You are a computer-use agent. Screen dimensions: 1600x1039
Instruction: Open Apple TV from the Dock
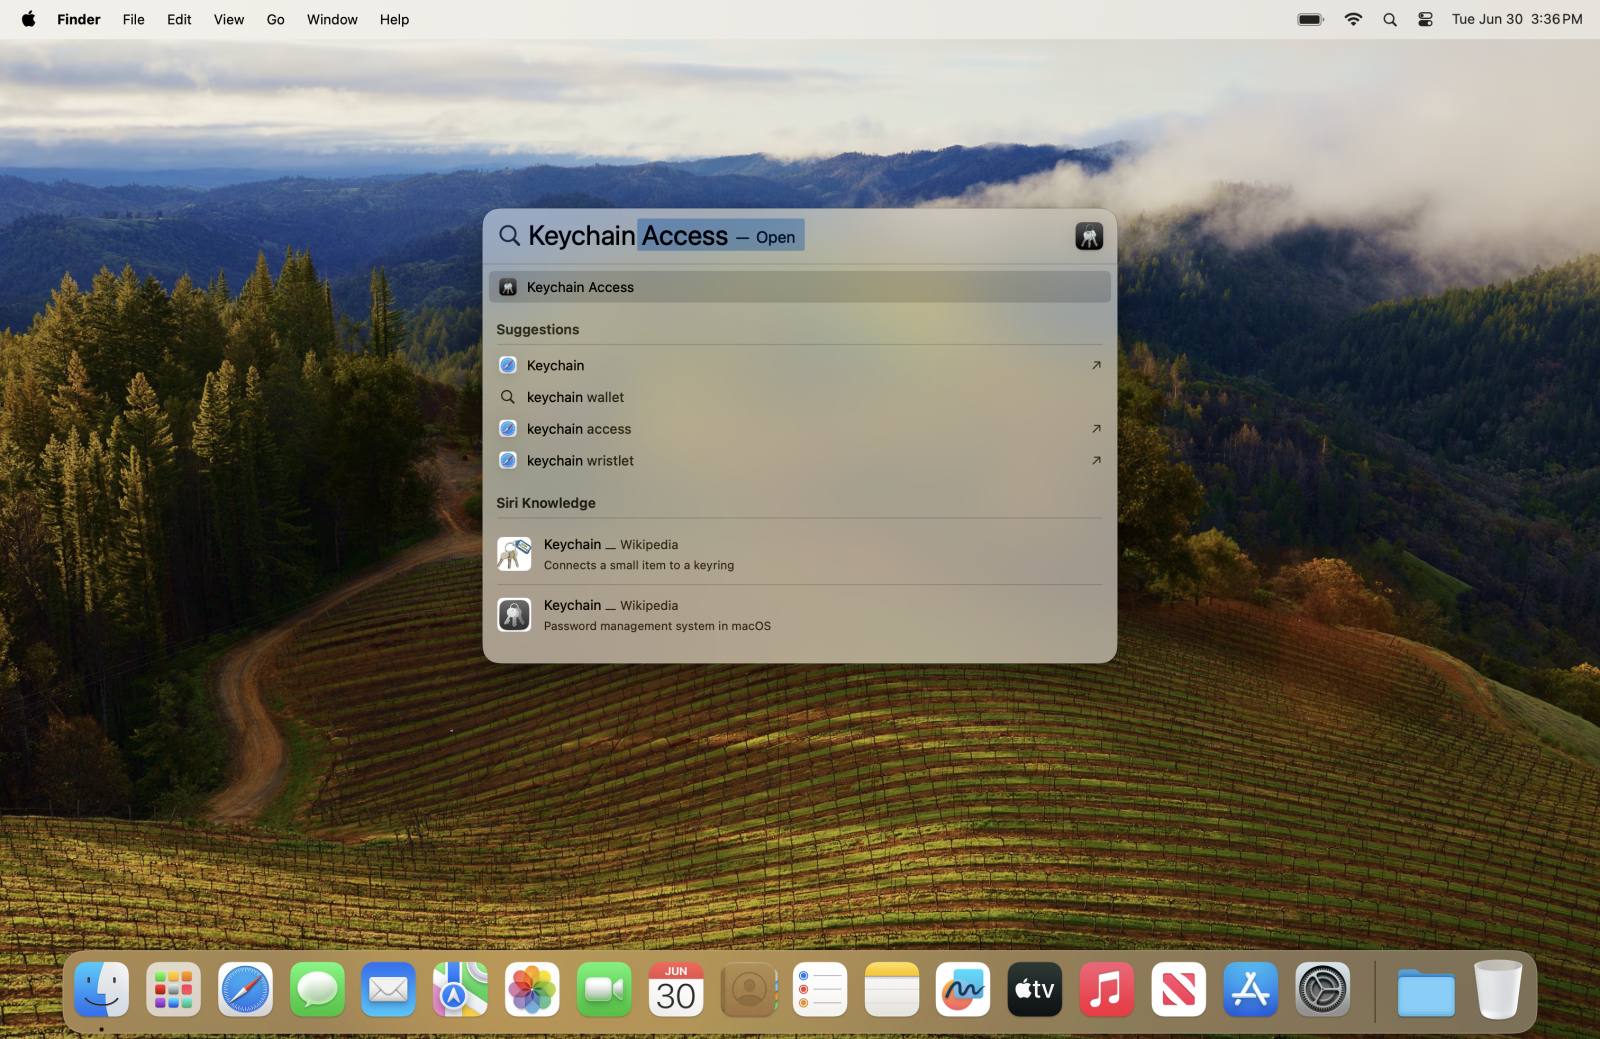(1035, 990)
